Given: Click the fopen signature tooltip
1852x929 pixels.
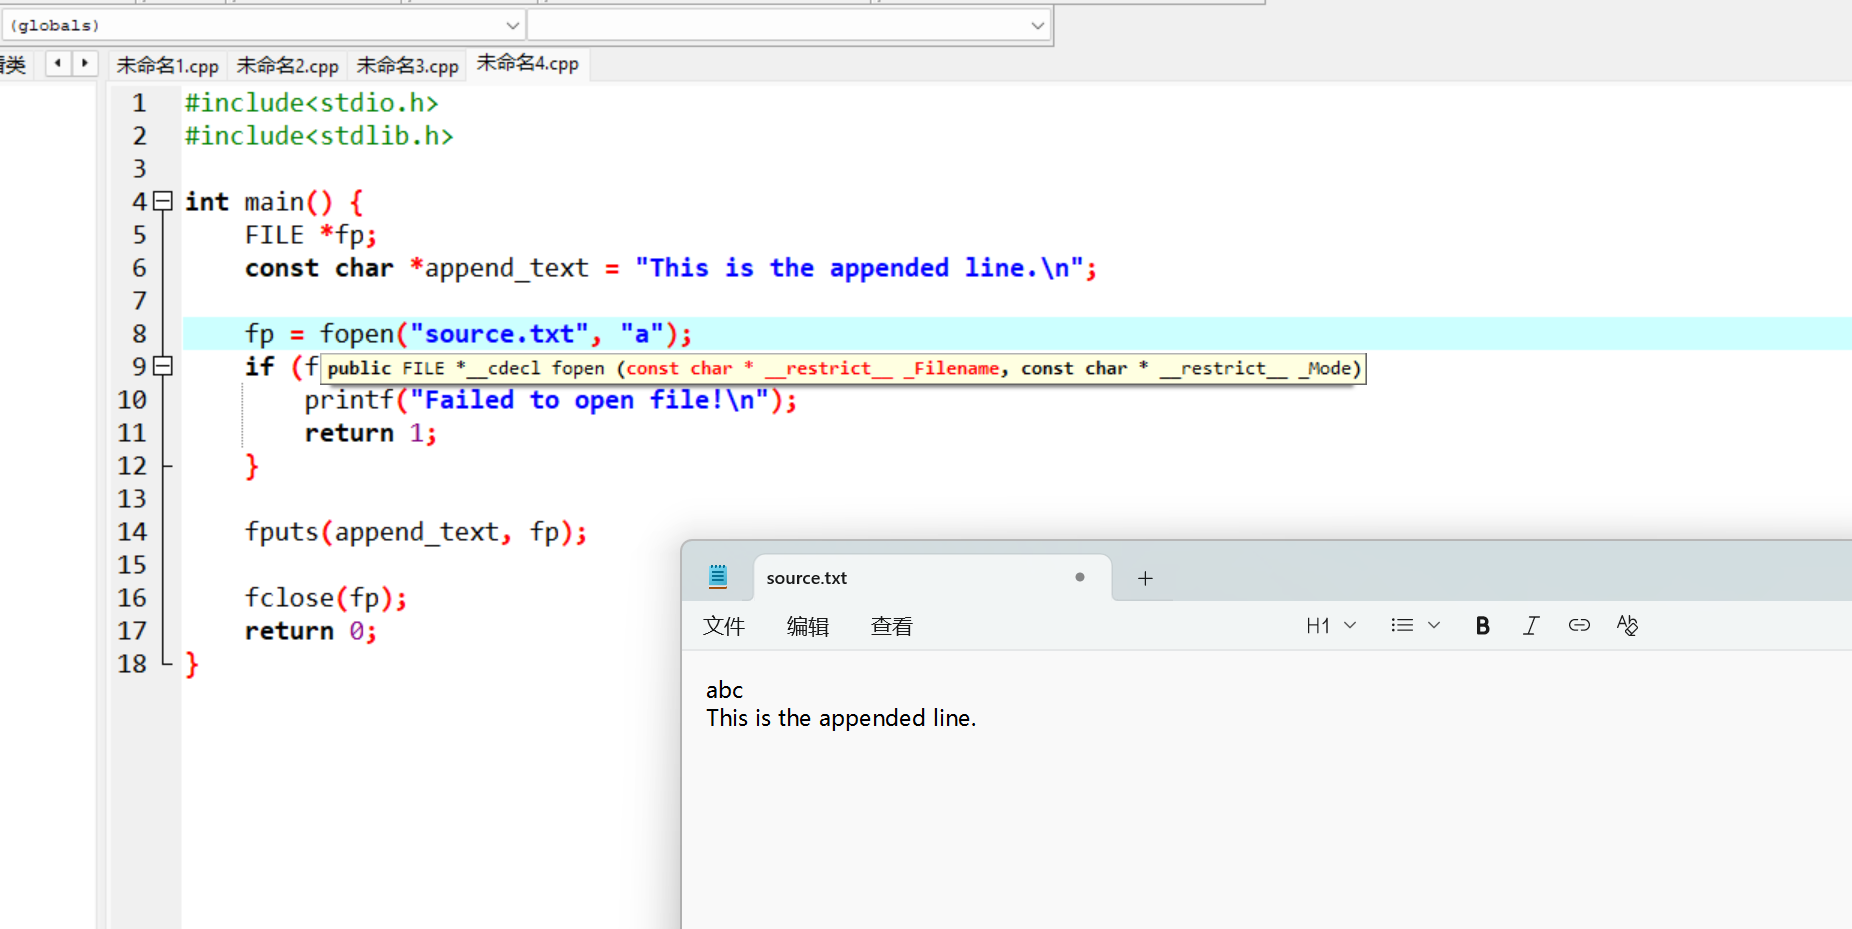Looking at the screenshot, I should click(x=843, y=368).
